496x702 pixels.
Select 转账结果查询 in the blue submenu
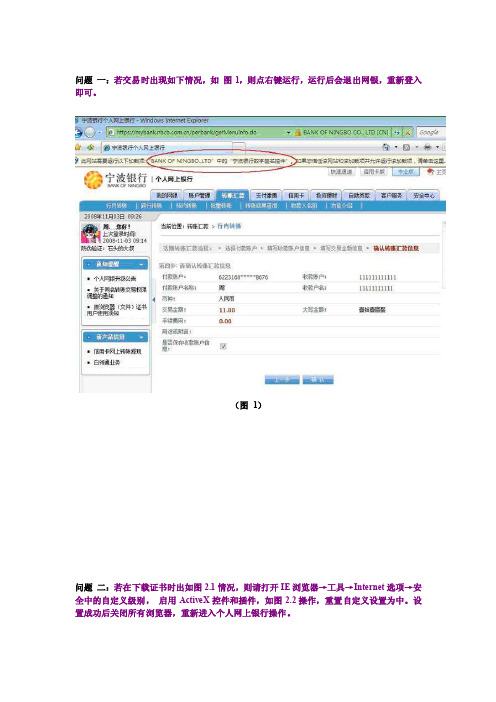(x=261, y=206)
